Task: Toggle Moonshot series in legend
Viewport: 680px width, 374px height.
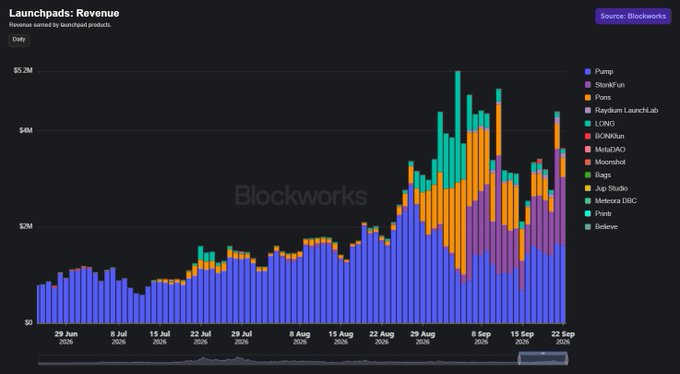Action: tap(605, 162)
